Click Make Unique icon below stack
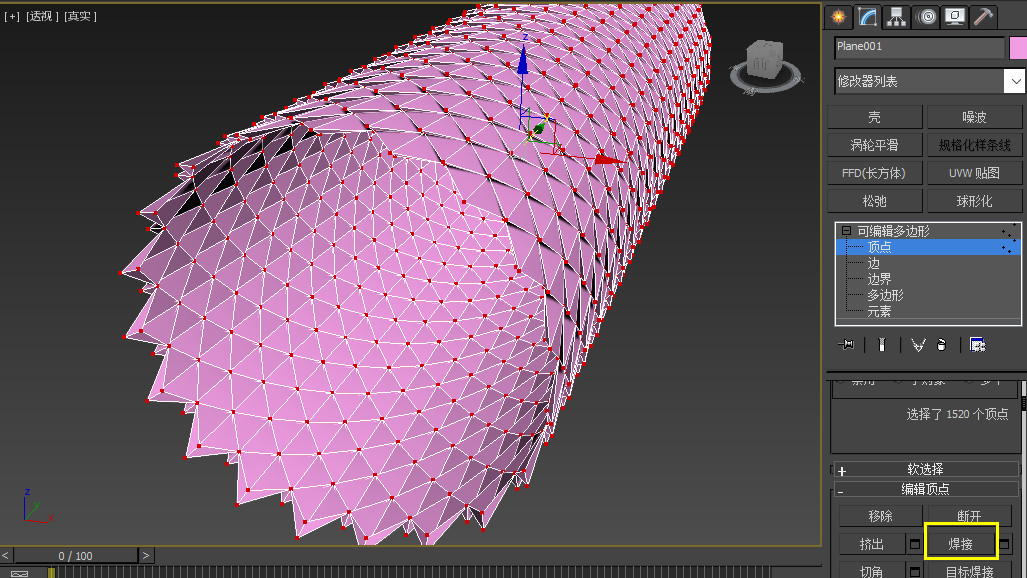 [918, 345]
